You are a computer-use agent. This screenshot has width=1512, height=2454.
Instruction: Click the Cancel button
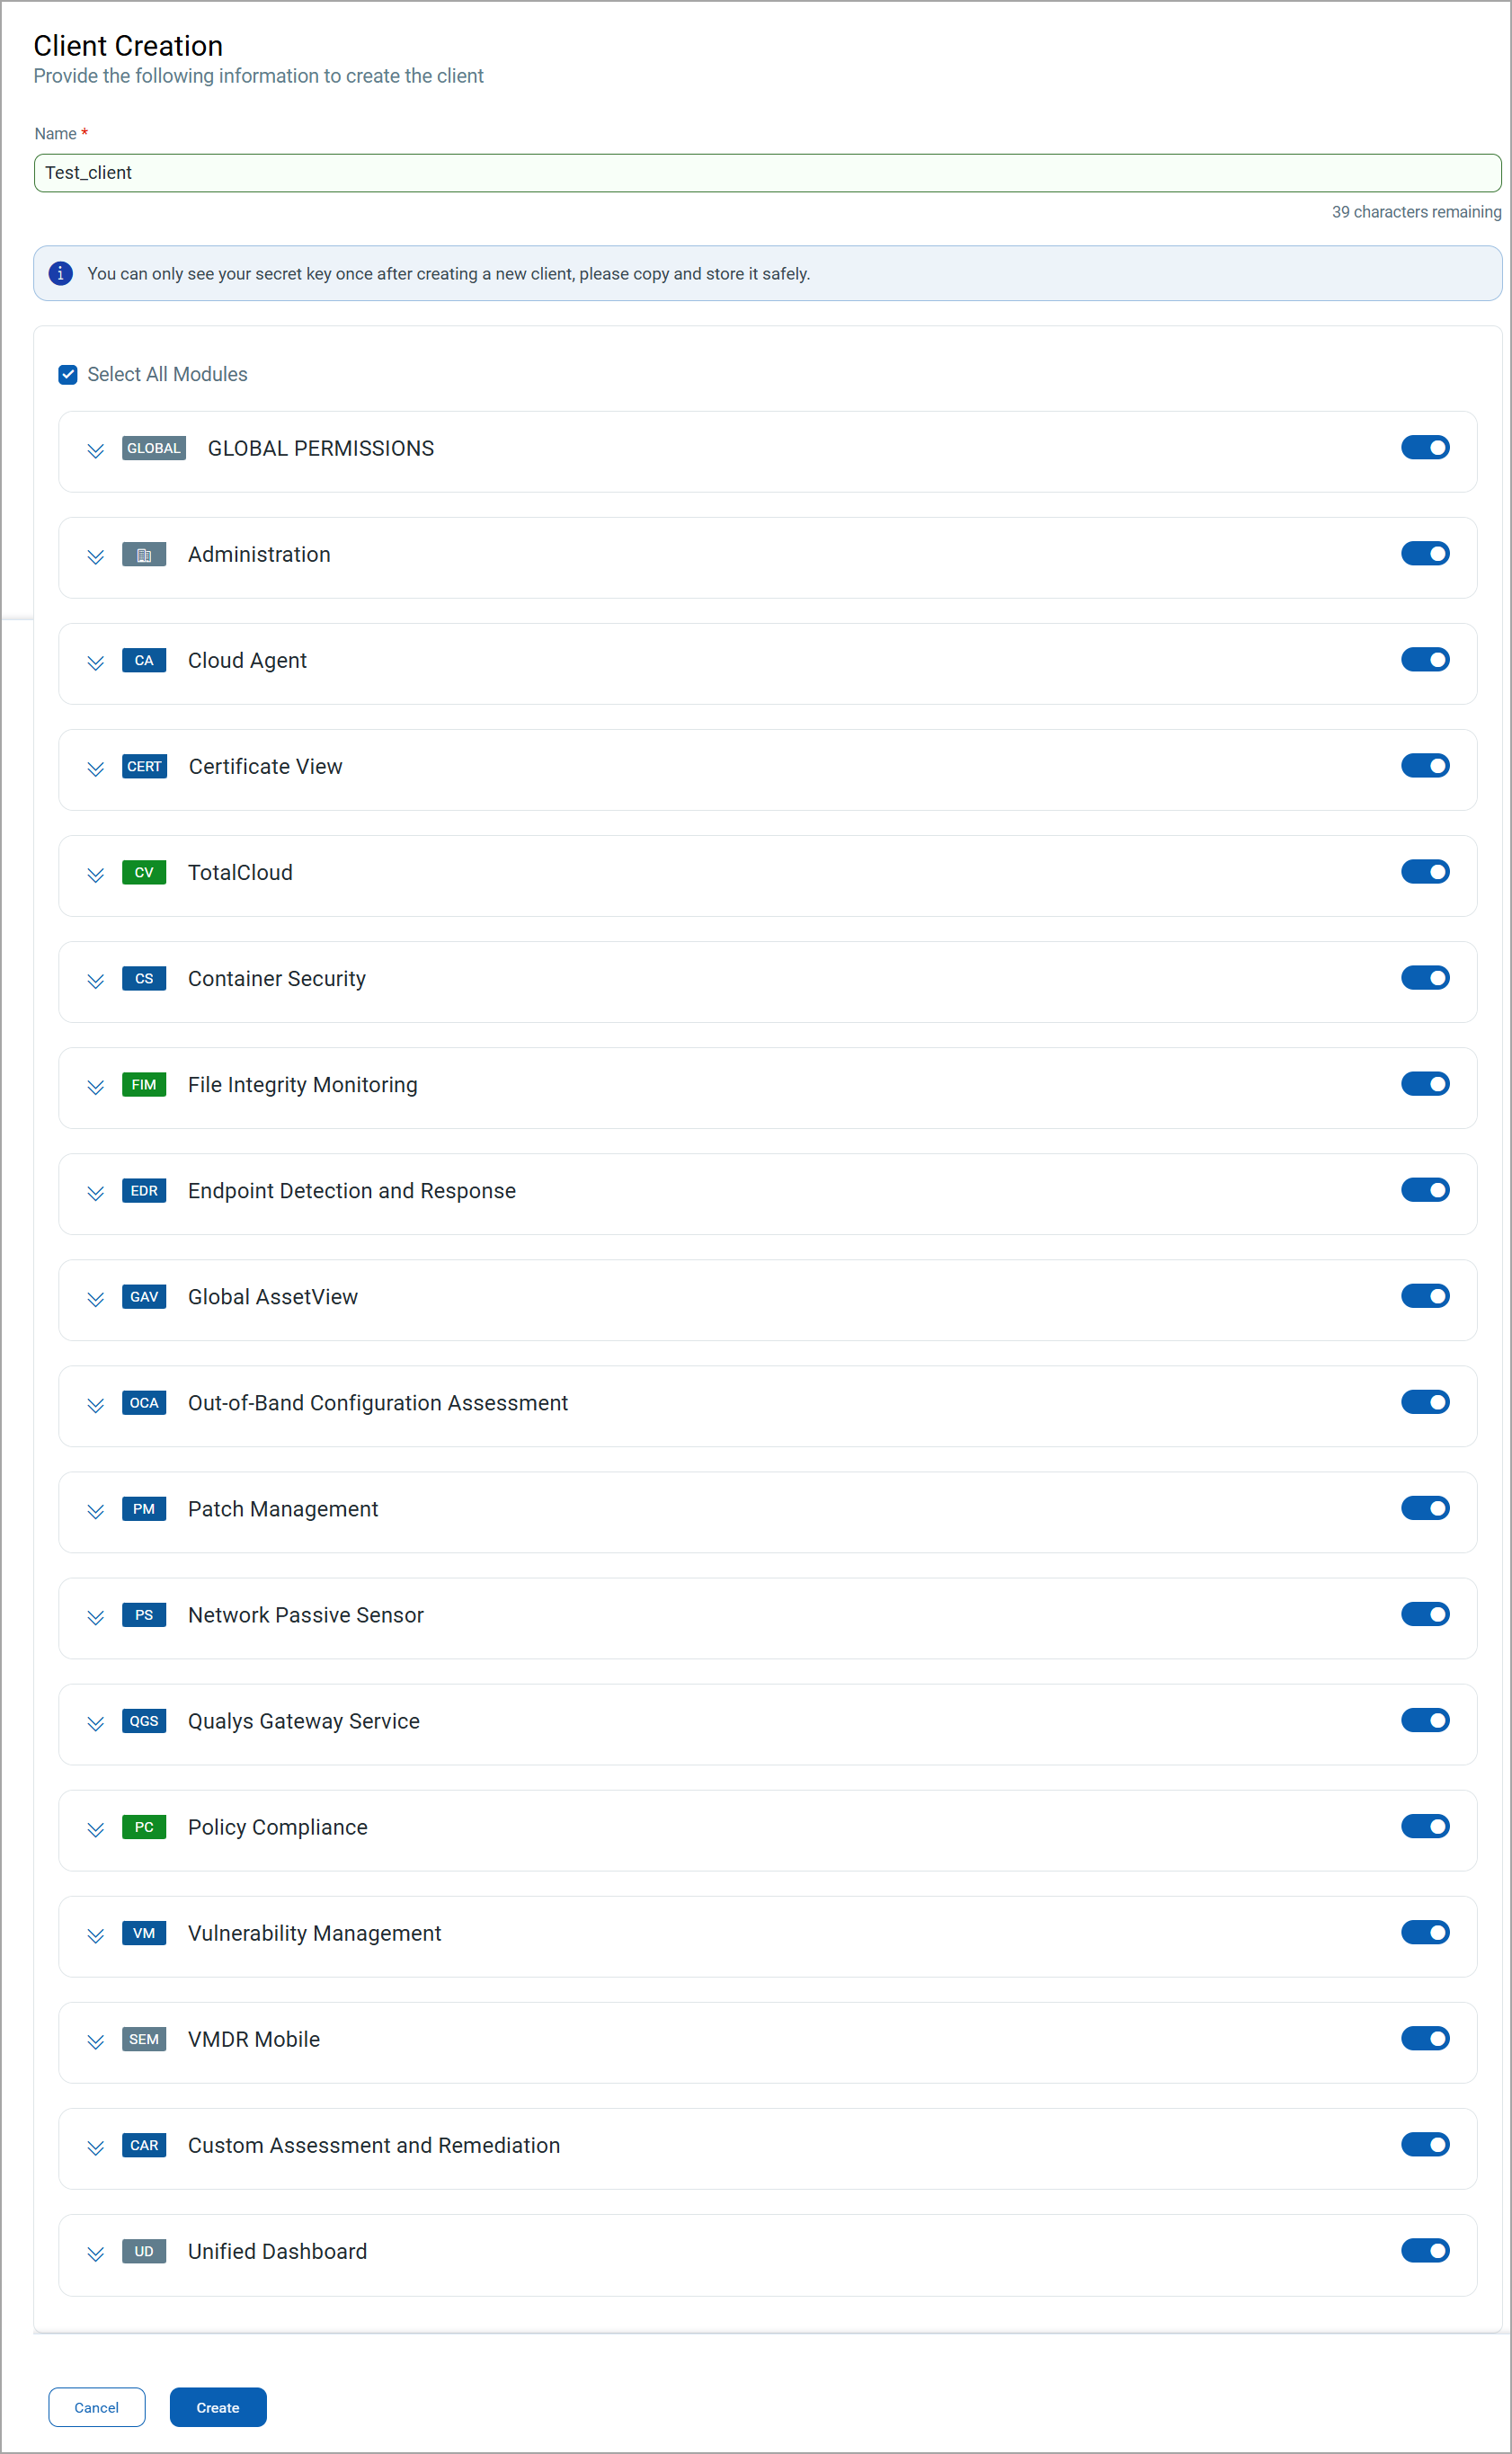97,2406
